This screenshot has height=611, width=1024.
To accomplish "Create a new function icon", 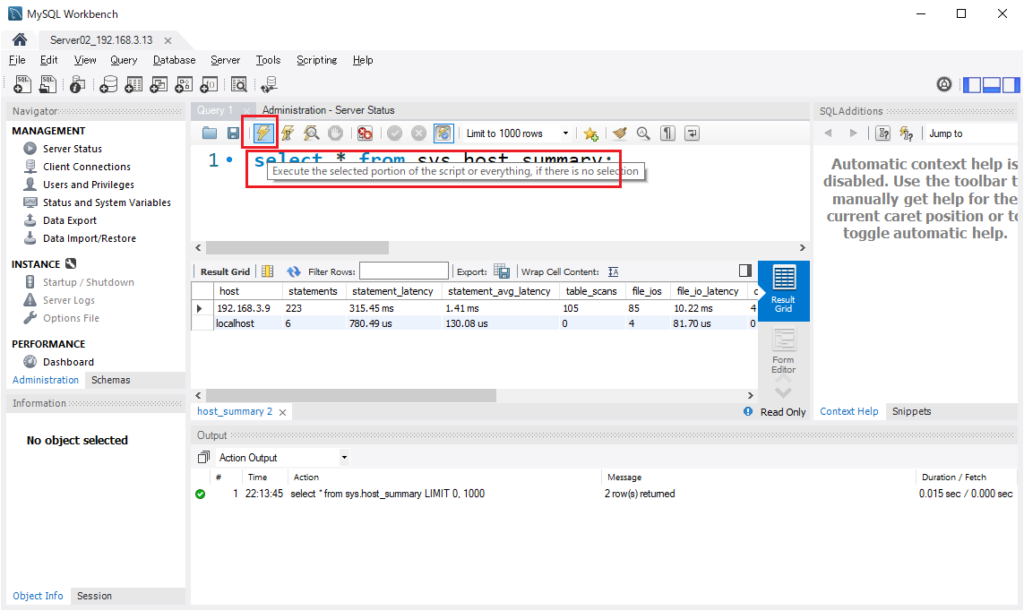I will (209, 84).
